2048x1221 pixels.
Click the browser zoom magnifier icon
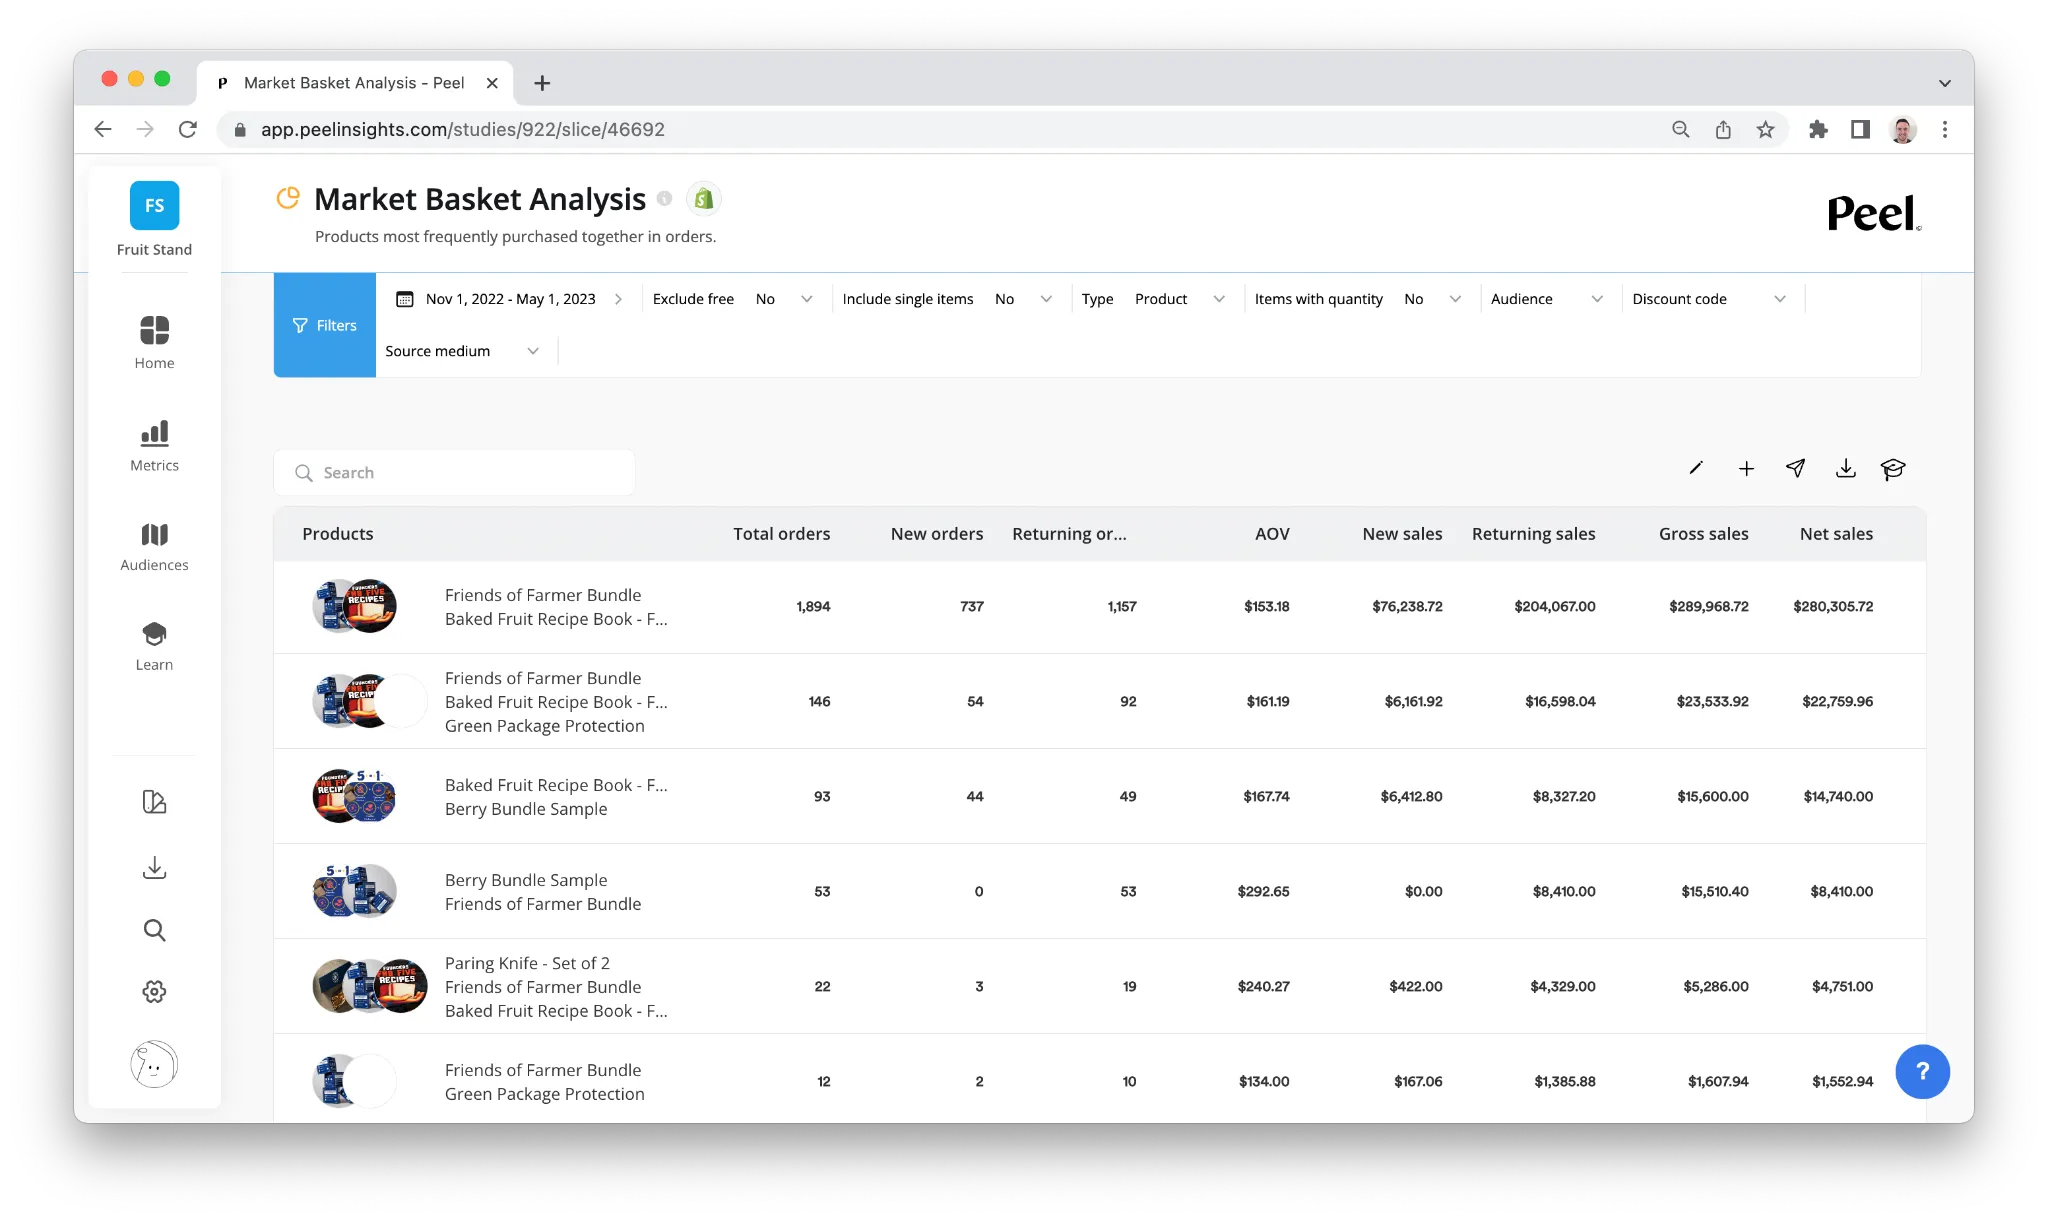[1681, 129]
